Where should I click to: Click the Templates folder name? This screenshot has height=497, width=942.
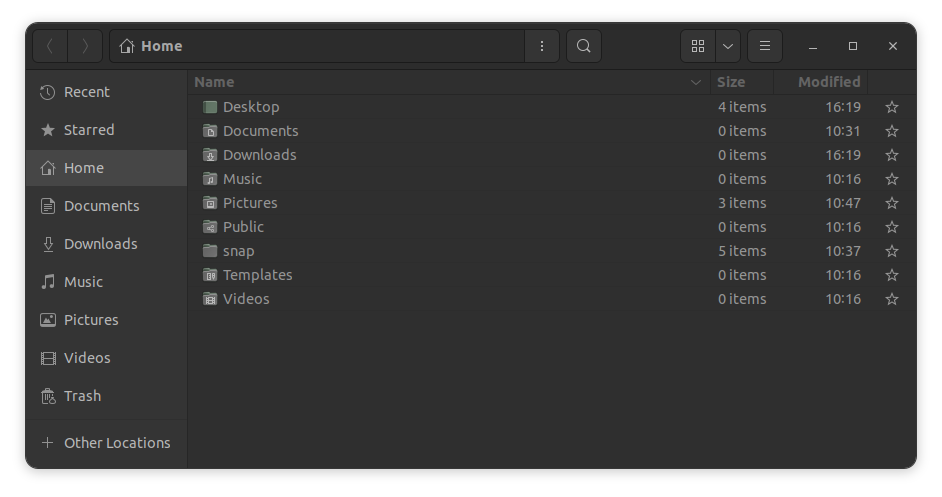[258, 276]
